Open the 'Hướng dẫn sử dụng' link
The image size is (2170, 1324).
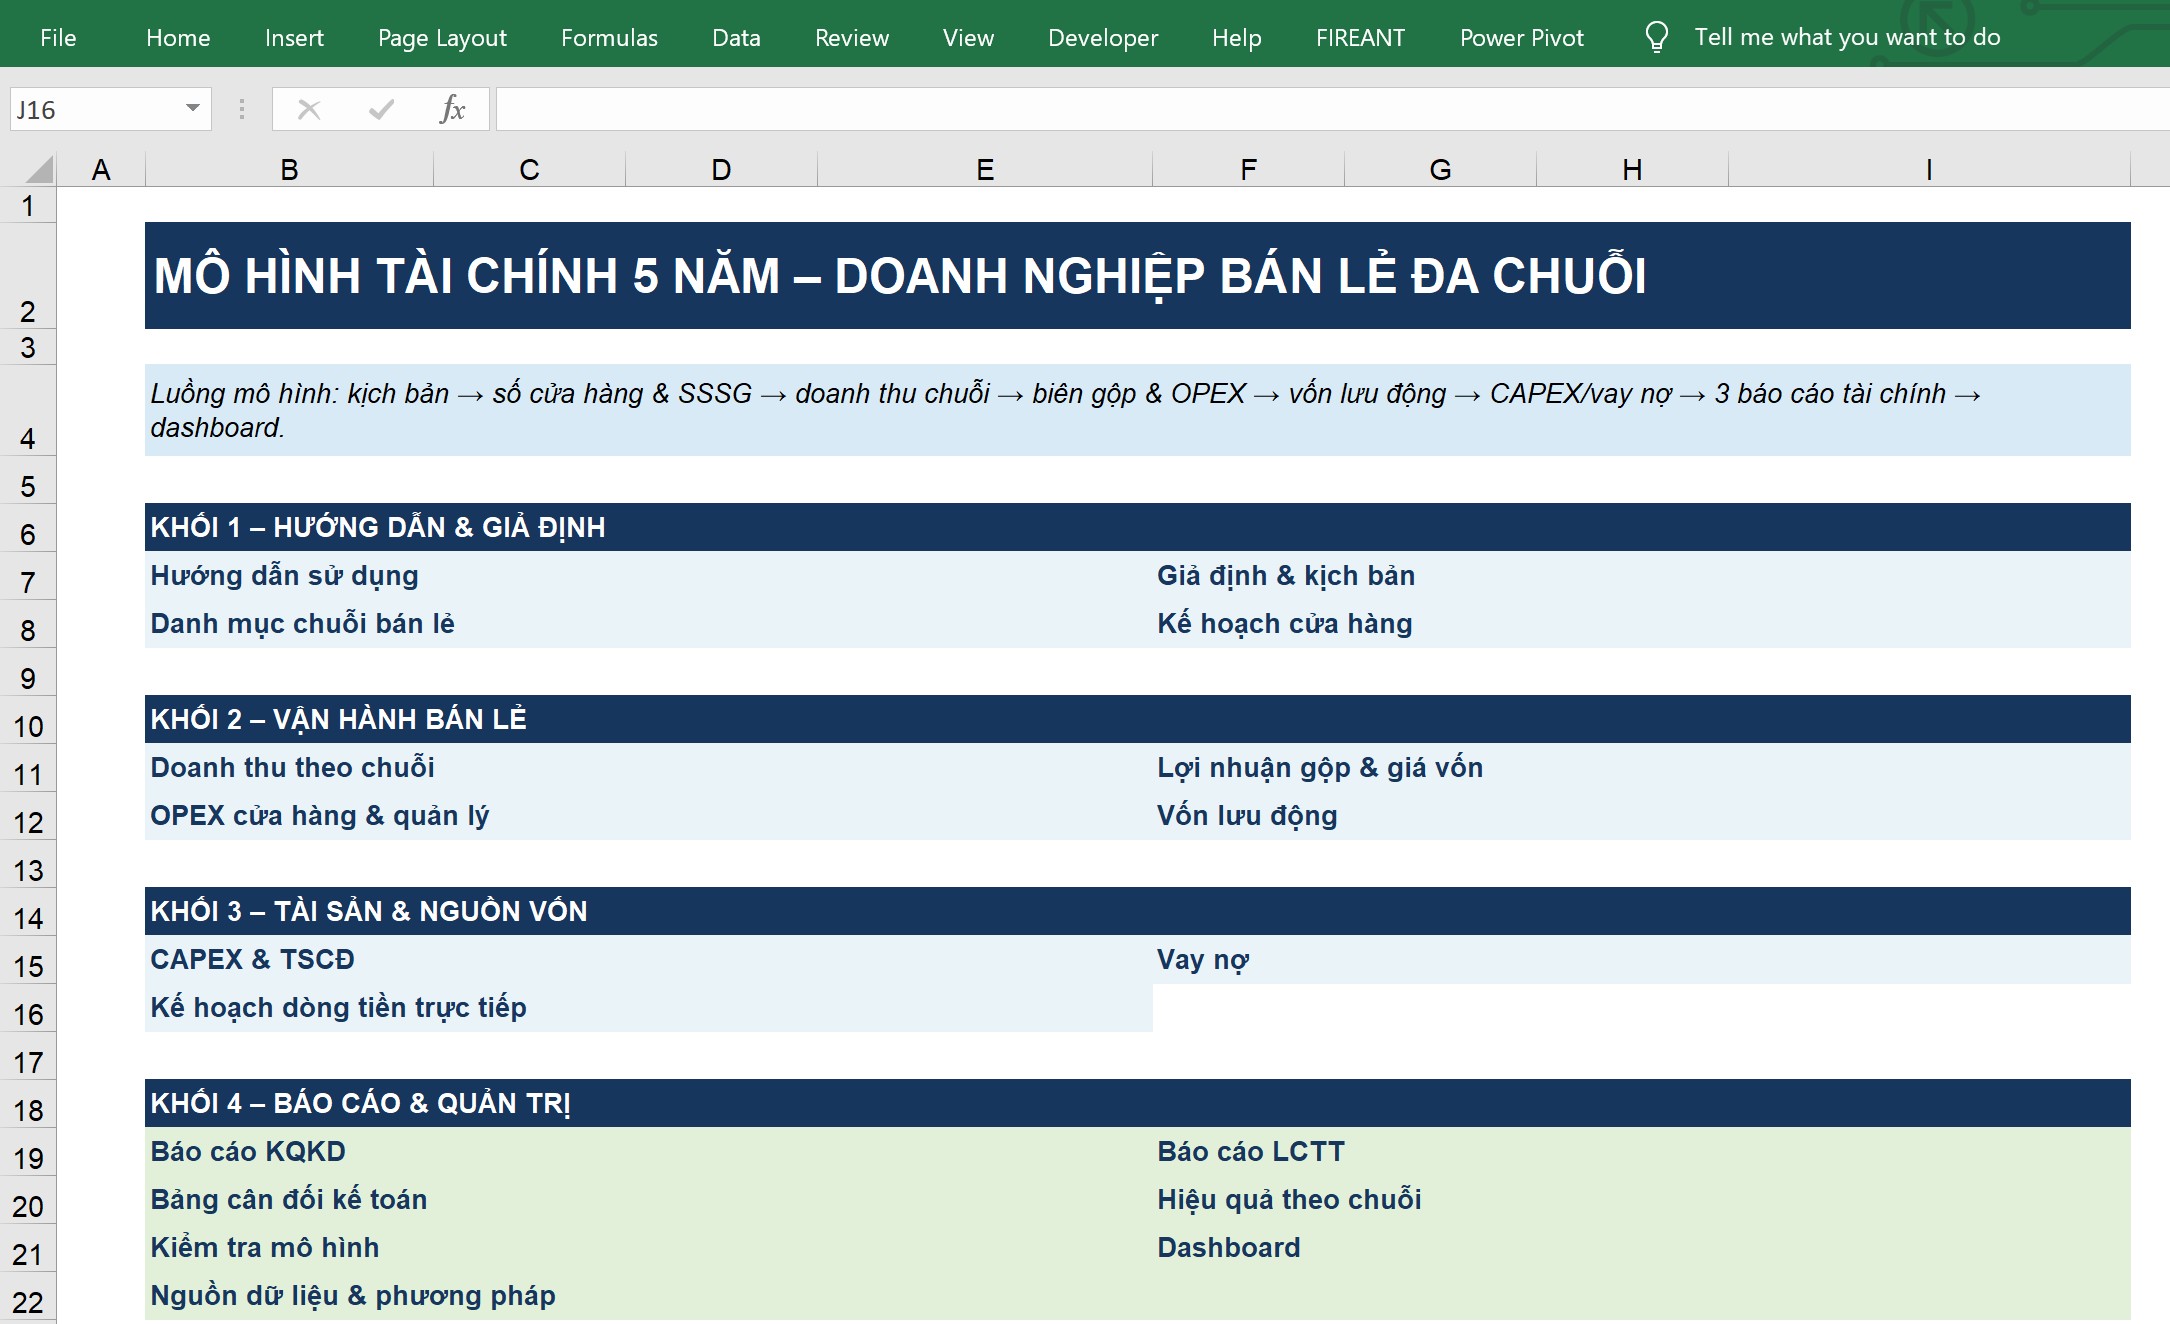(x=284, y=576)
